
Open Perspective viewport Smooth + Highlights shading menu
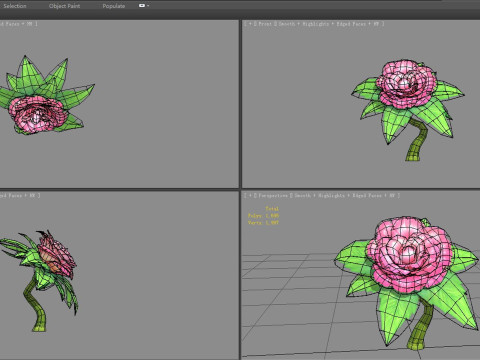[319, 196]
